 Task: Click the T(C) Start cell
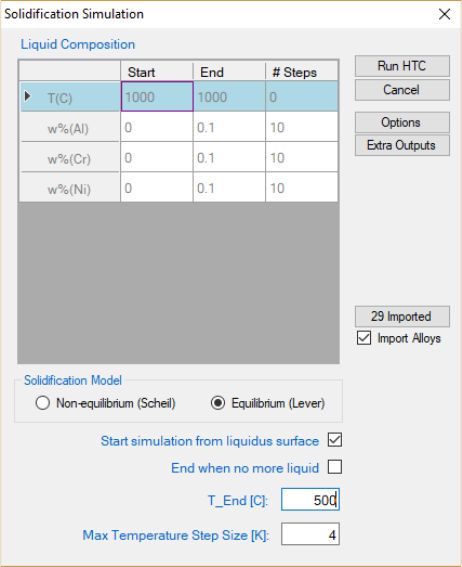157,96
